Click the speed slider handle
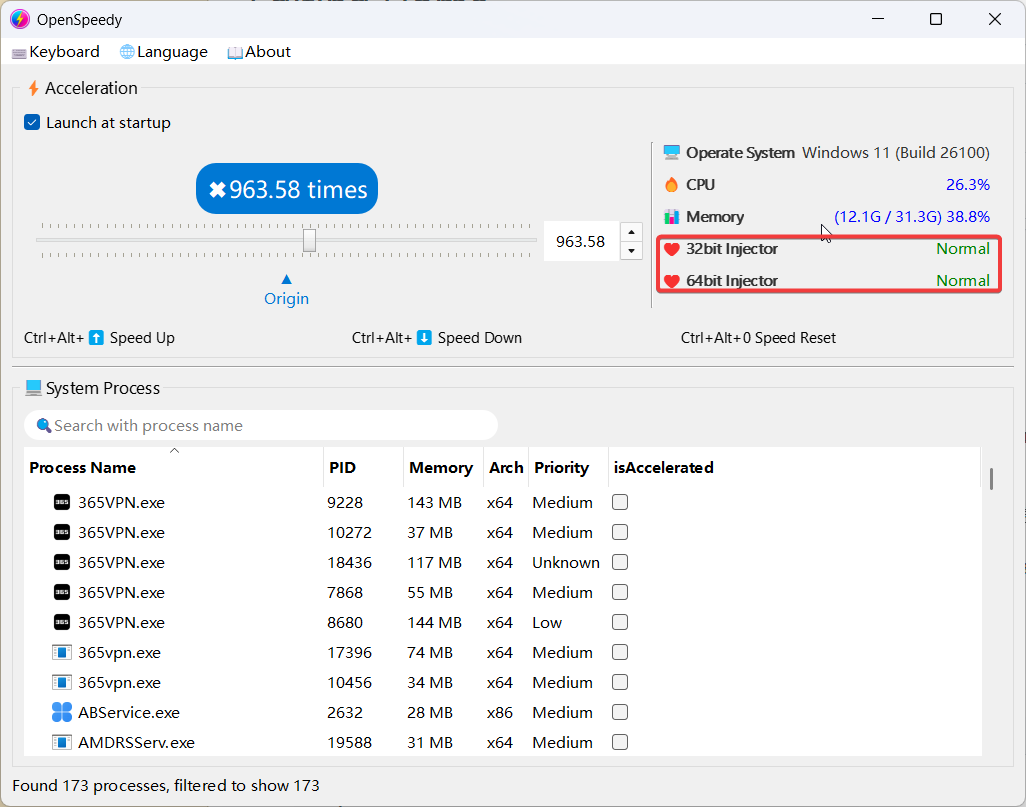 pyautogui.click(x=310, y=240)
